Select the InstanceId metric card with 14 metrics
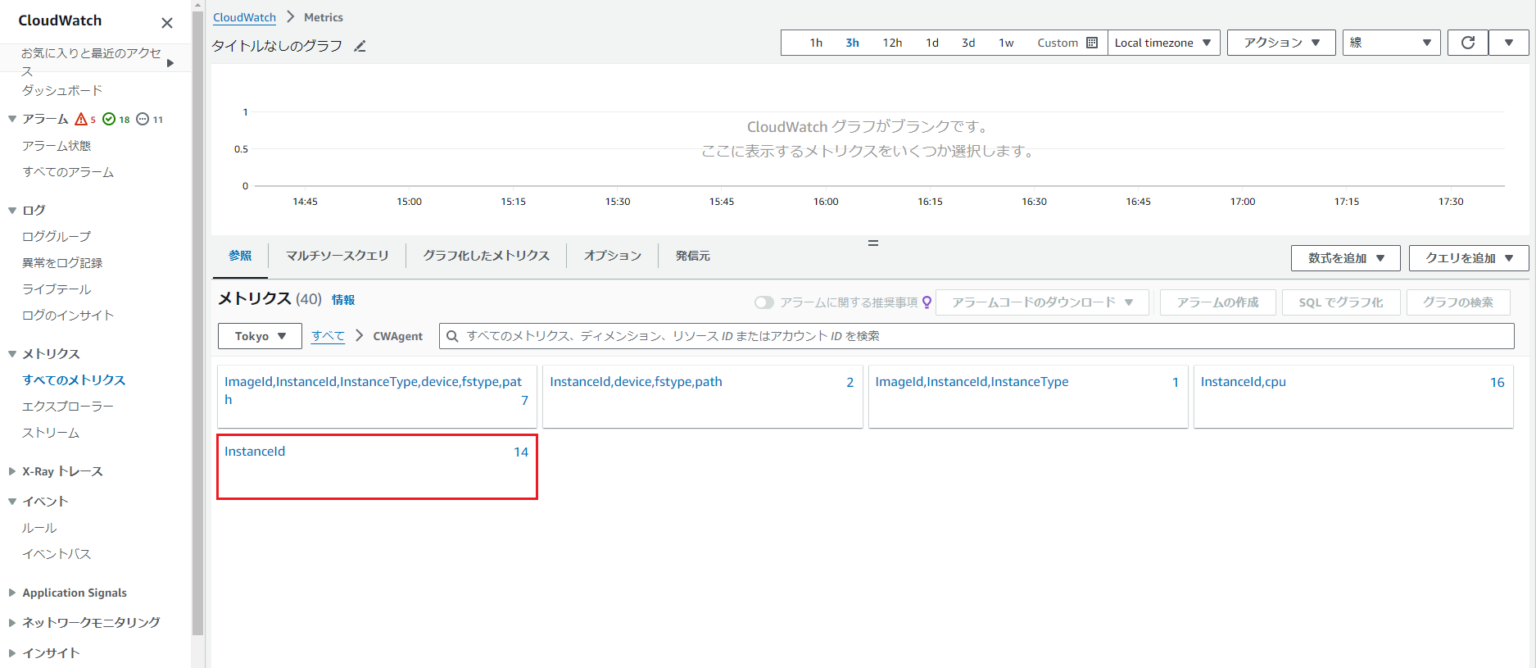This screenshot has height=668, width=1536. click(x=376, y=466)
